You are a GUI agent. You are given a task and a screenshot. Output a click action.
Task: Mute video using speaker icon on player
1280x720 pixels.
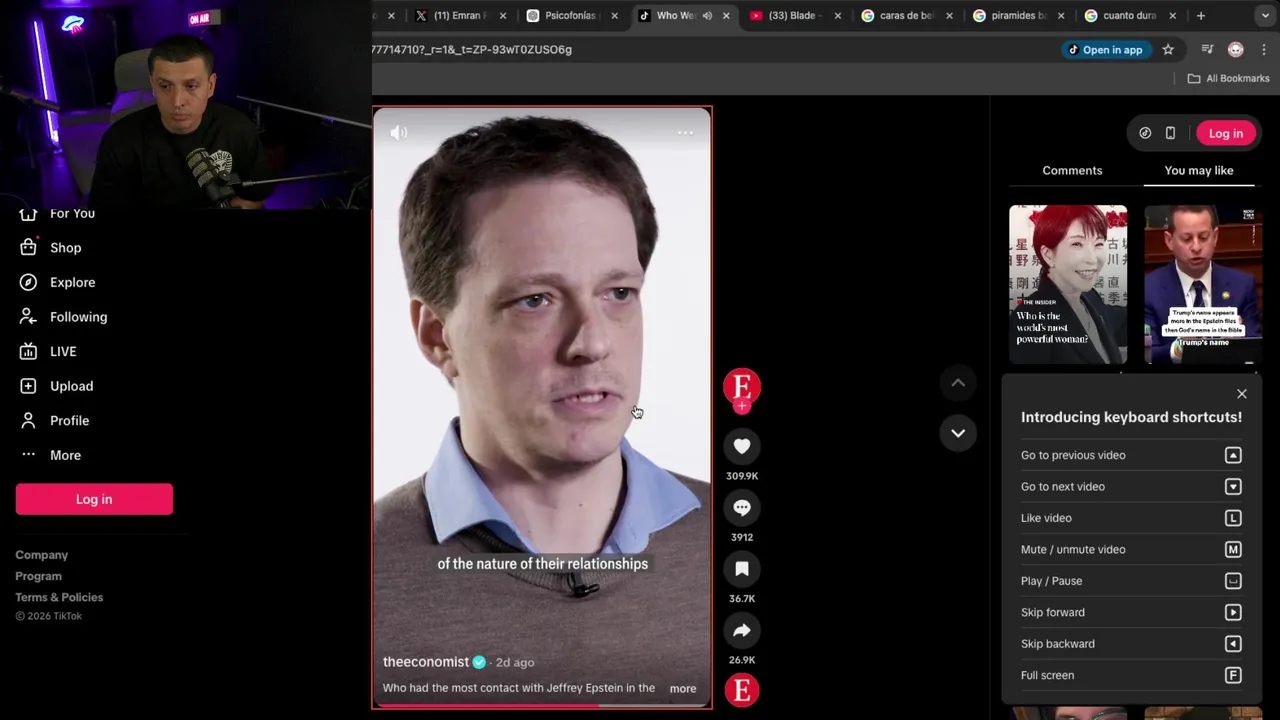click(x=399, y=132)
